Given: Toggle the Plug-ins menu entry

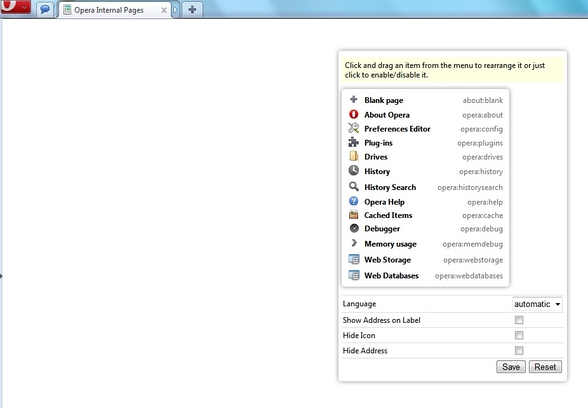Looking at the screenshot, I should click(x=425, y=142).
